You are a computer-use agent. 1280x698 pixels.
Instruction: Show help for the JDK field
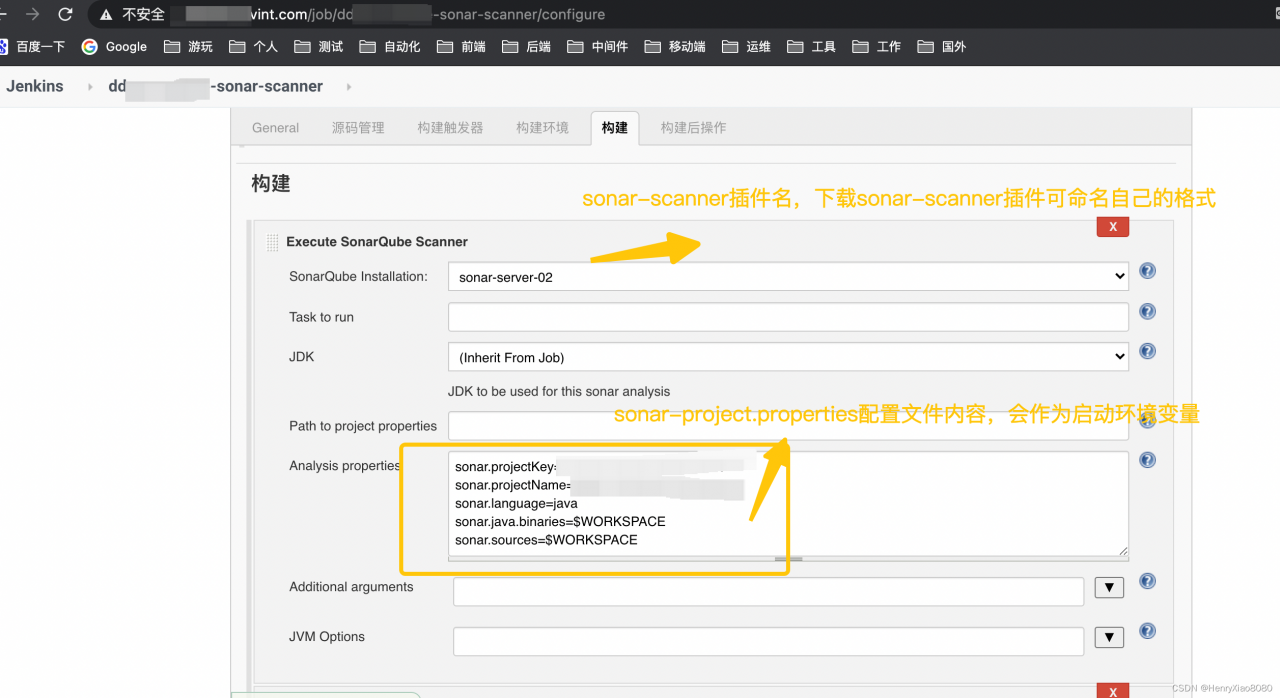(x=1148, y=351)
